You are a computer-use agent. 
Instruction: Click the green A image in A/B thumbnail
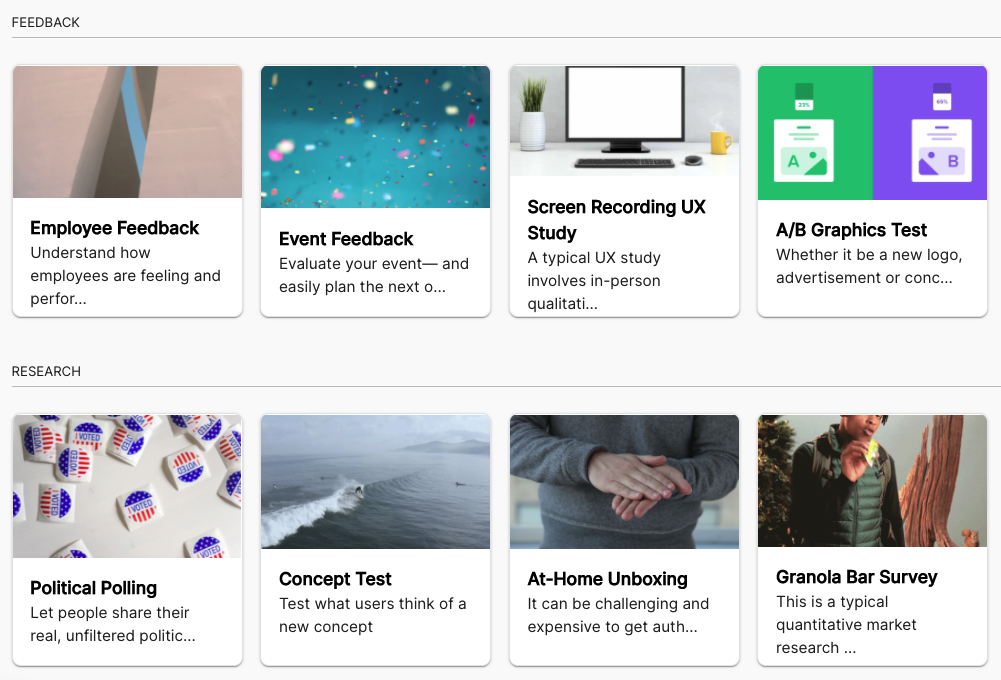point(804,158)
